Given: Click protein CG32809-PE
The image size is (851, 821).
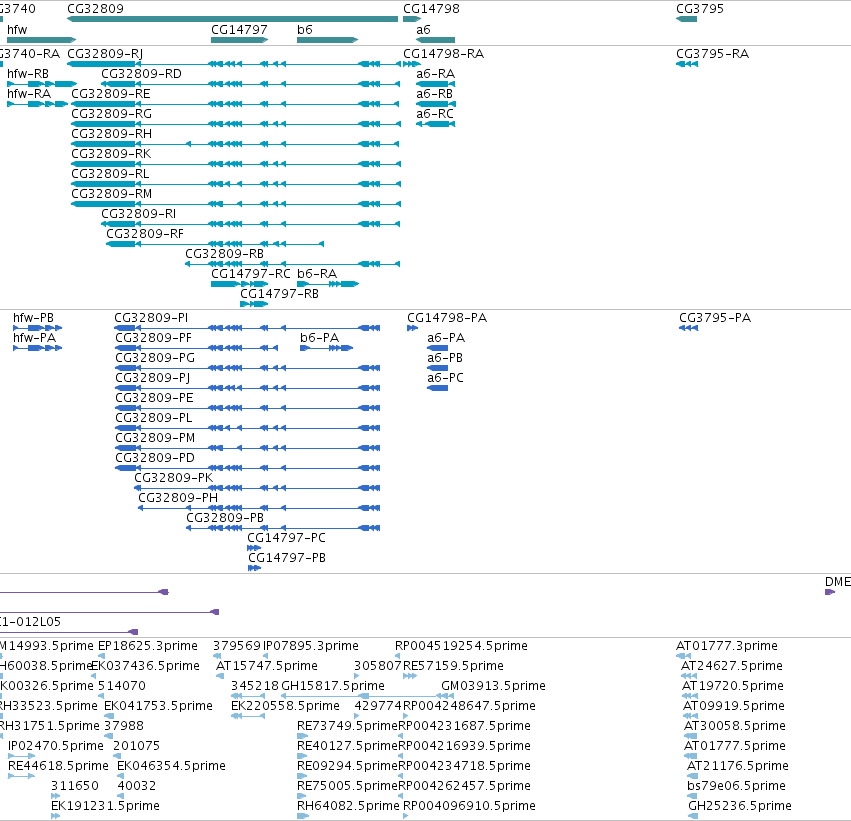Looking at the screenshot, I should (247, 408).
